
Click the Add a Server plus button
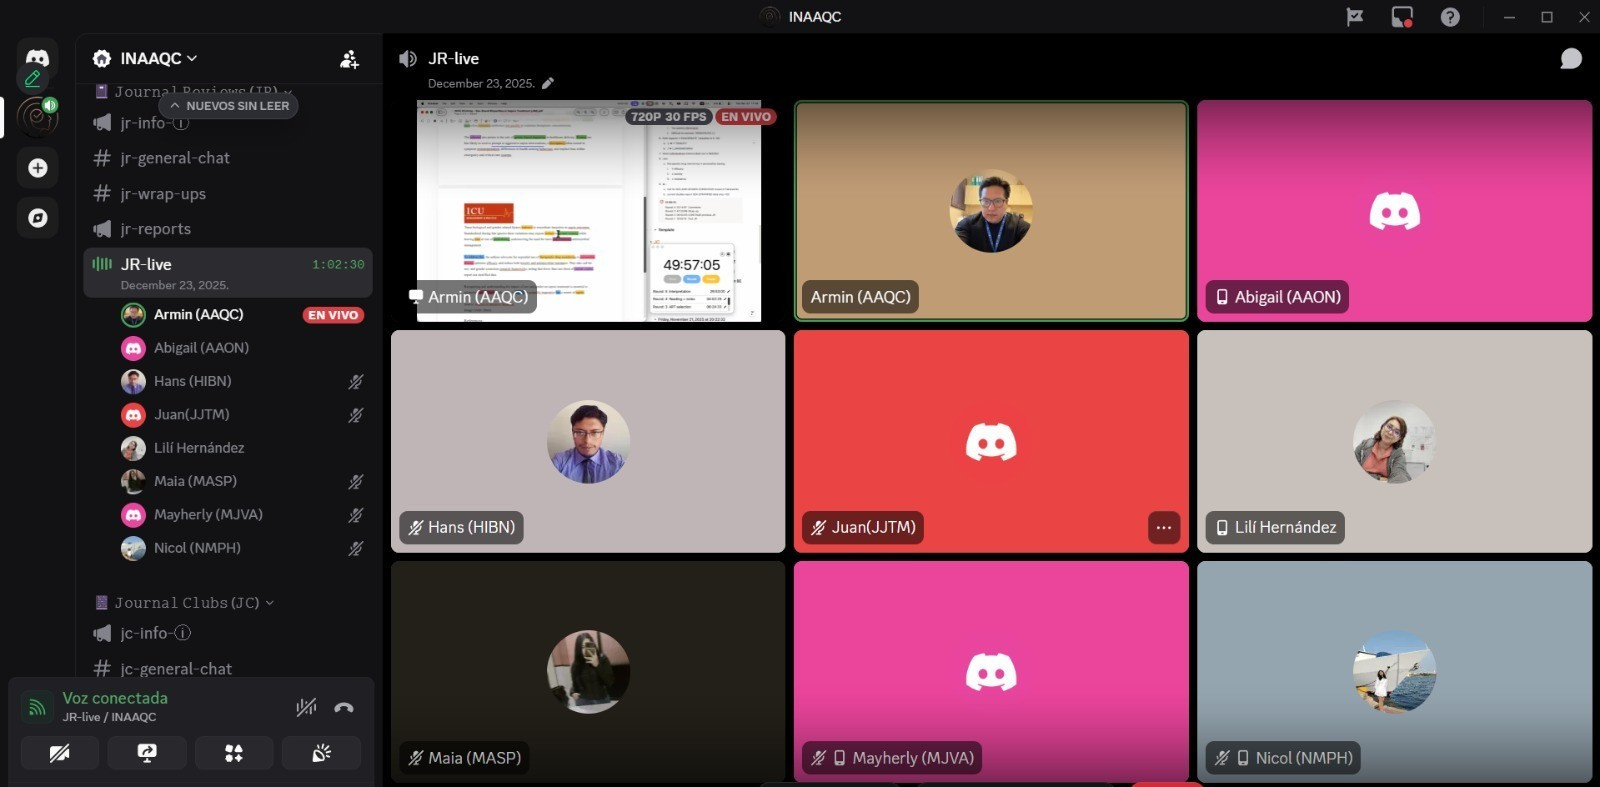pos(38,168)
